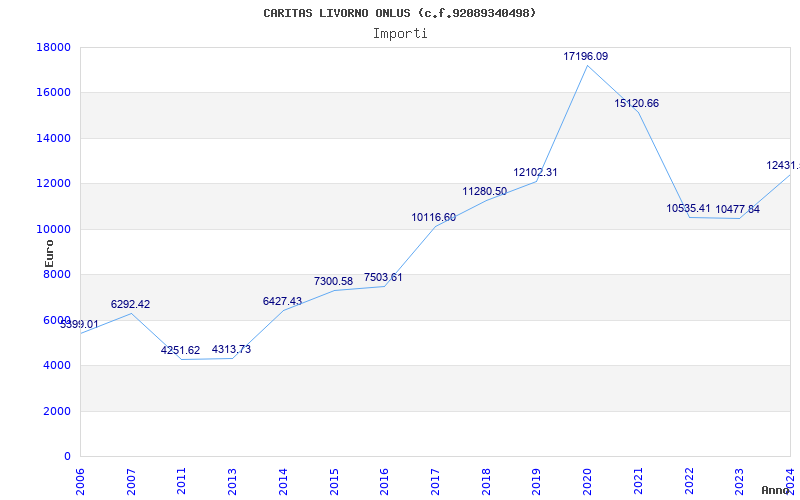Click the 18000 y-axis tick label
The height and width of the screenshot is (500, 800).
point(53,47)
